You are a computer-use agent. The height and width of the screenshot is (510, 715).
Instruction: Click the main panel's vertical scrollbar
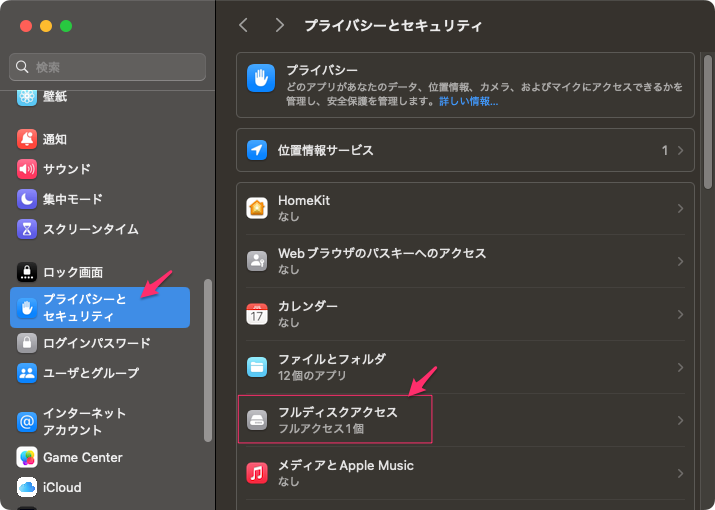(x=707, y=121)
